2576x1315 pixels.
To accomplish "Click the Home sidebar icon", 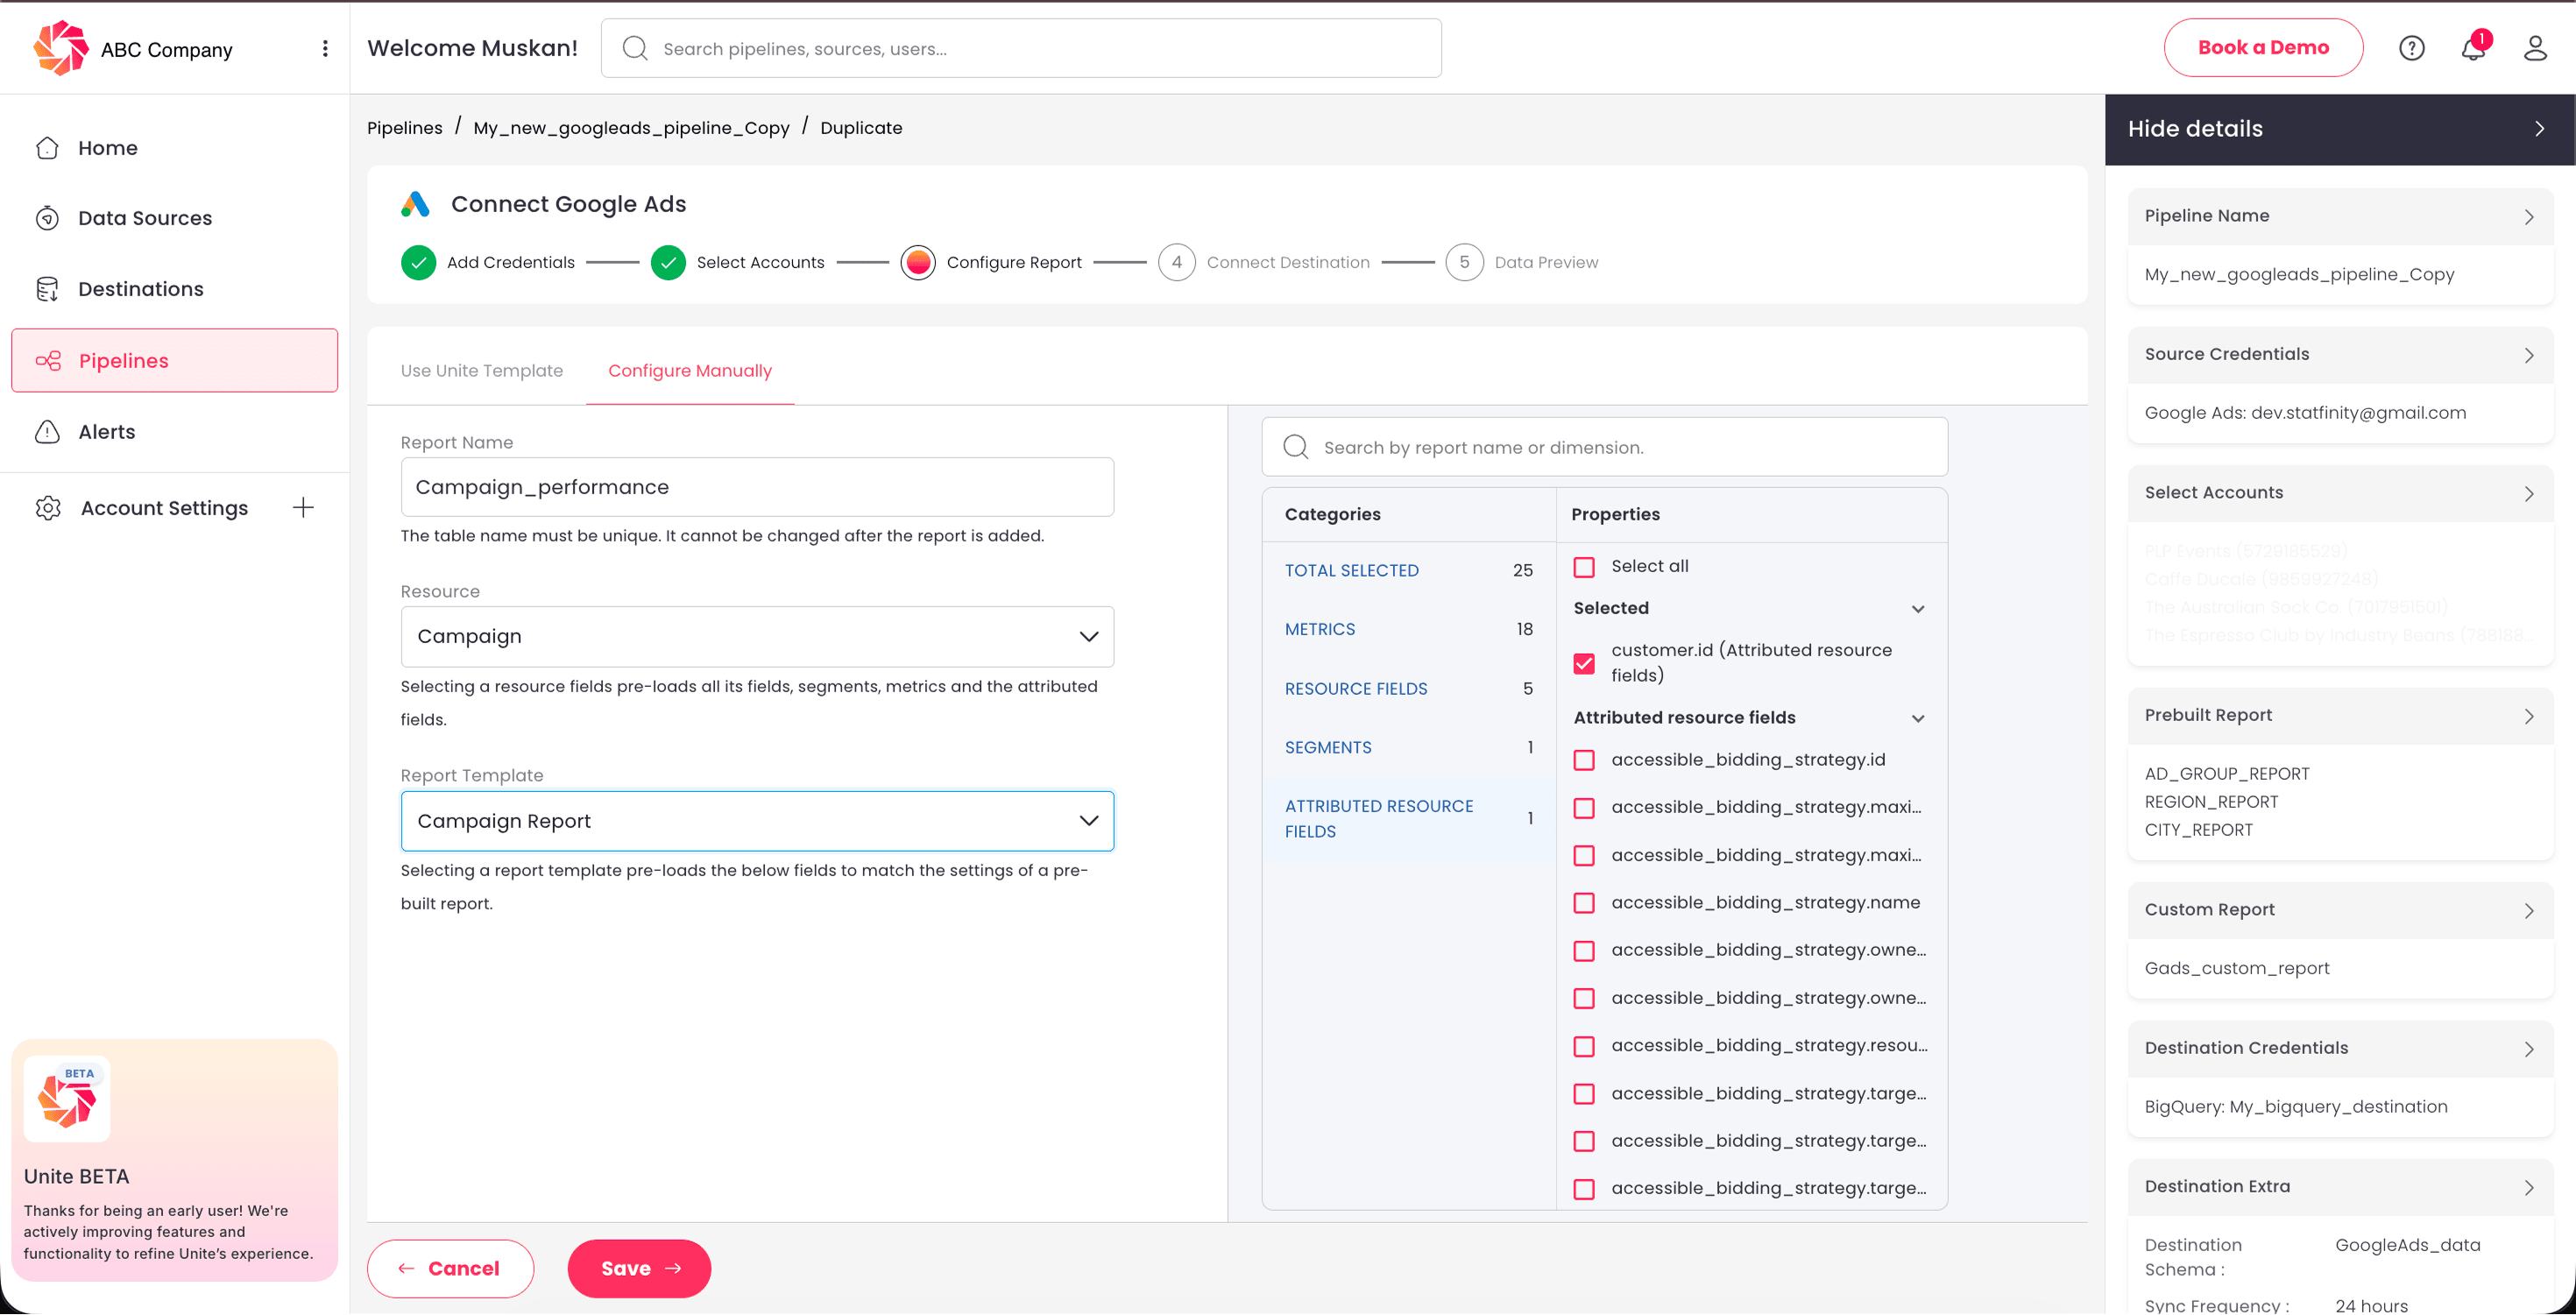I will tap(47, 148).
